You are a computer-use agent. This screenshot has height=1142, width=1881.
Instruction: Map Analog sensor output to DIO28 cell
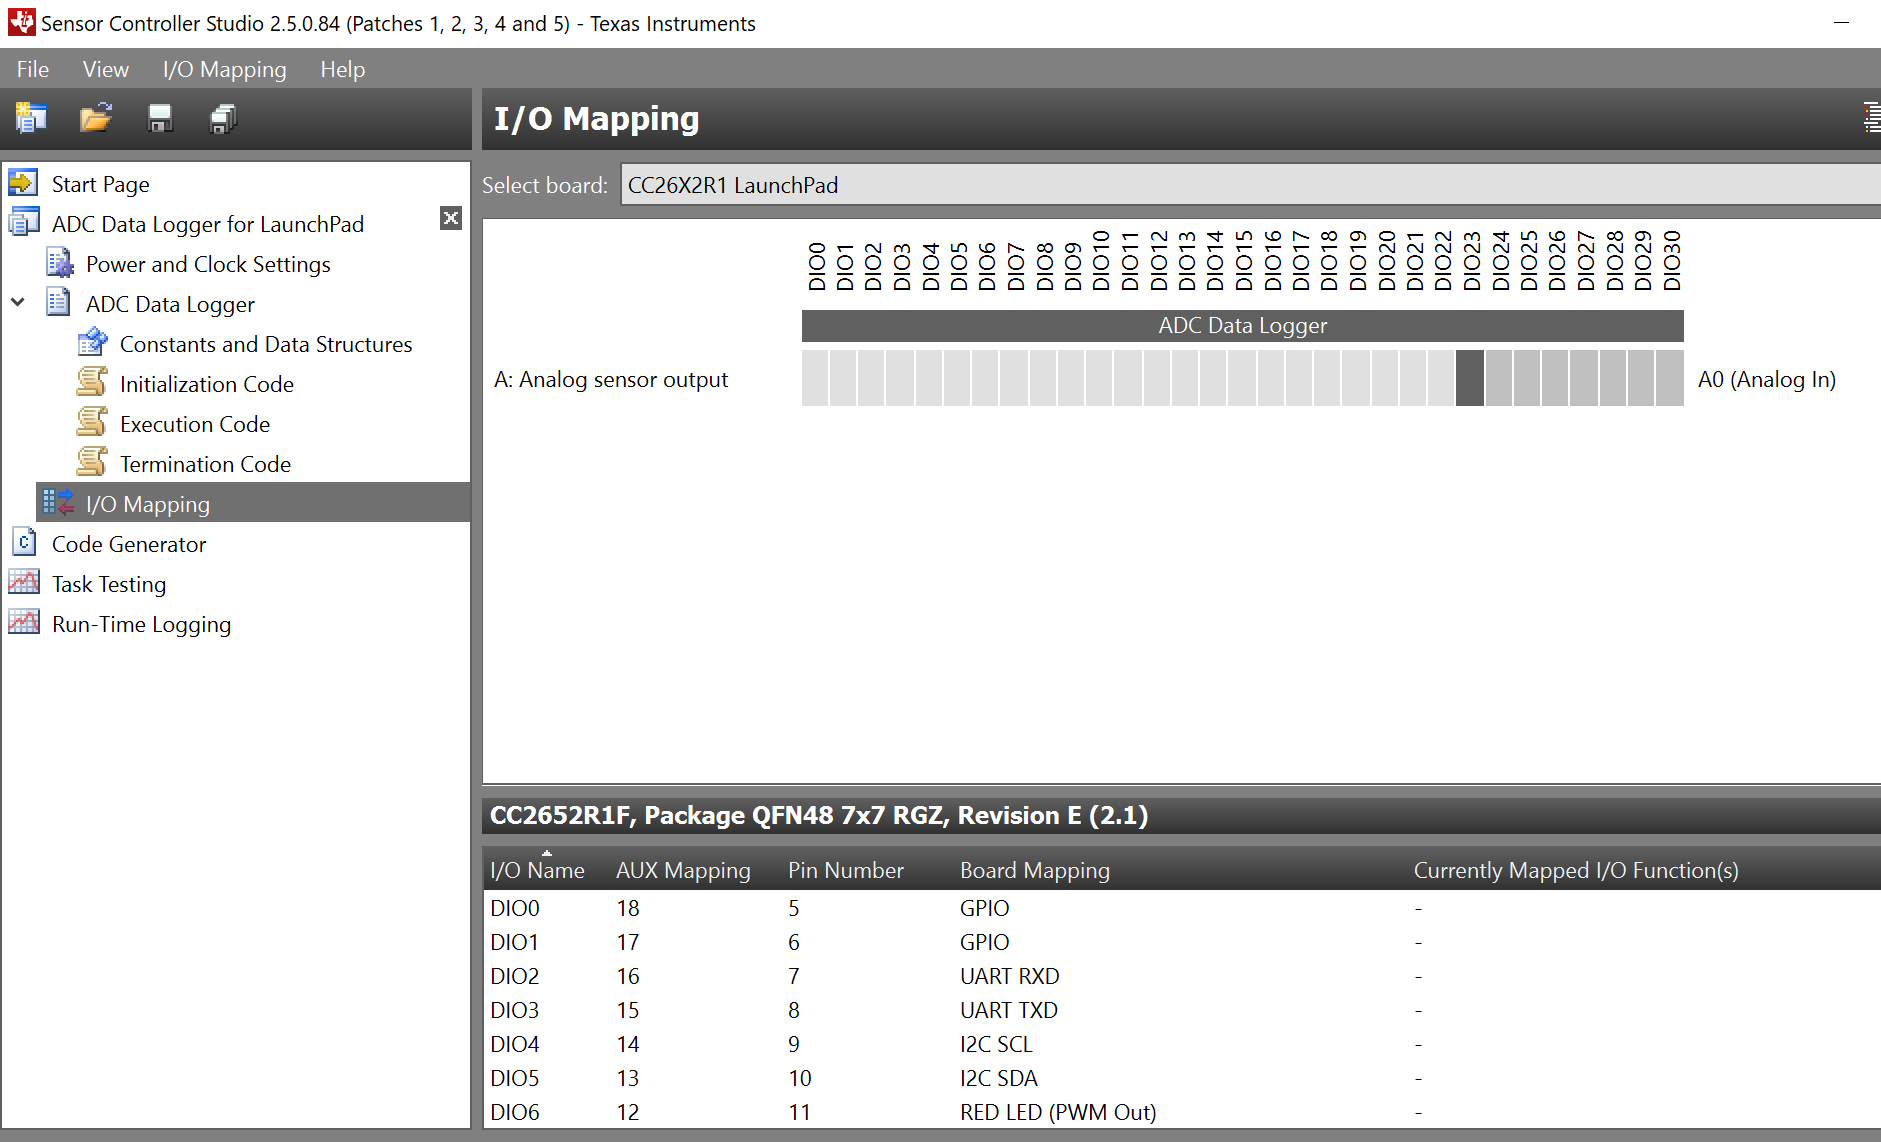point(1613,378)
